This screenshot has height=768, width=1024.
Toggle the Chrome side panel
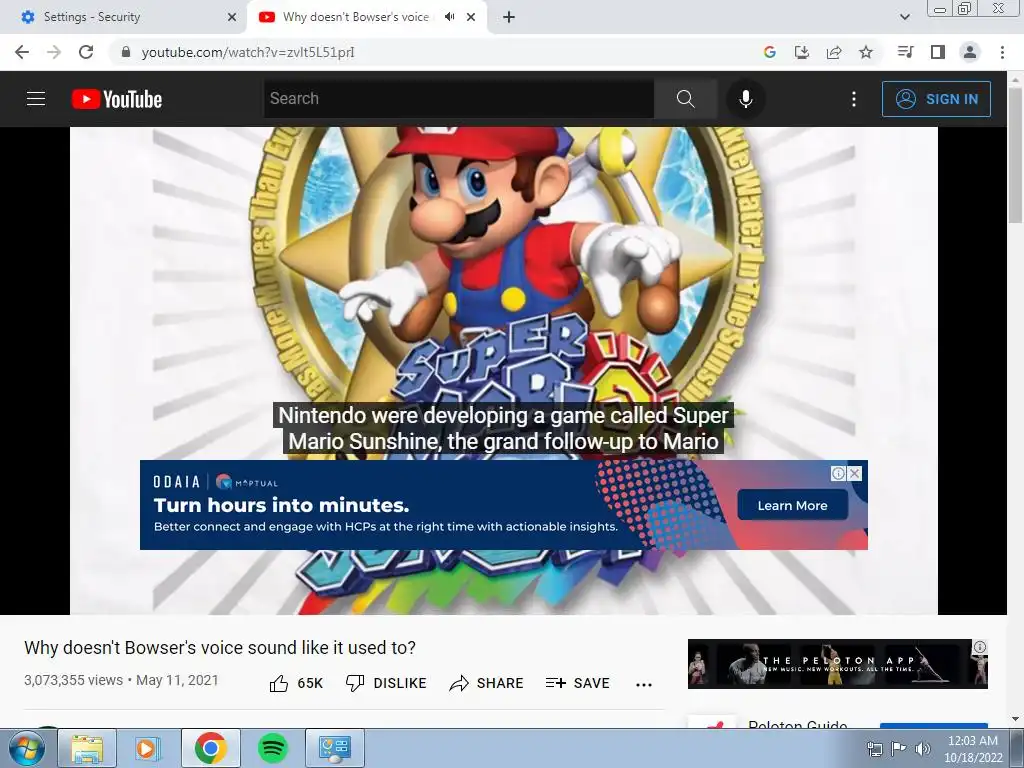point(938,52)
